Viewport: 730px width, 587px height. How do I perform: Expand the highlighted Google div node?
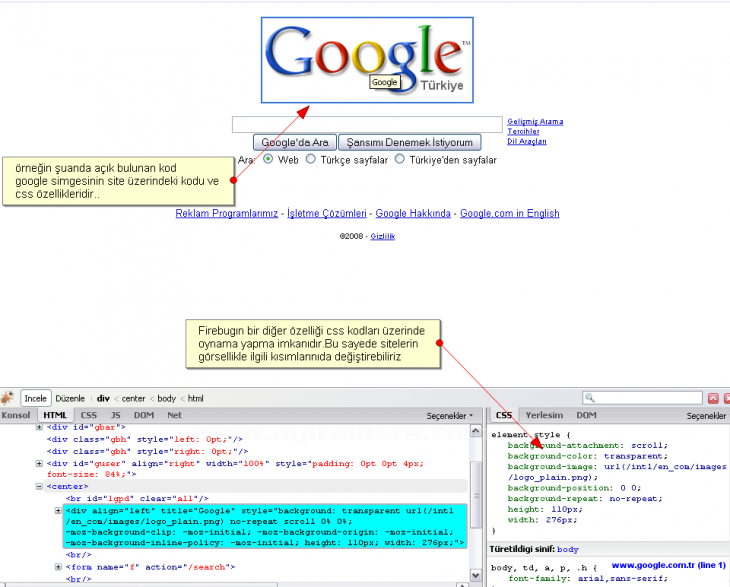tap(59, 511)
